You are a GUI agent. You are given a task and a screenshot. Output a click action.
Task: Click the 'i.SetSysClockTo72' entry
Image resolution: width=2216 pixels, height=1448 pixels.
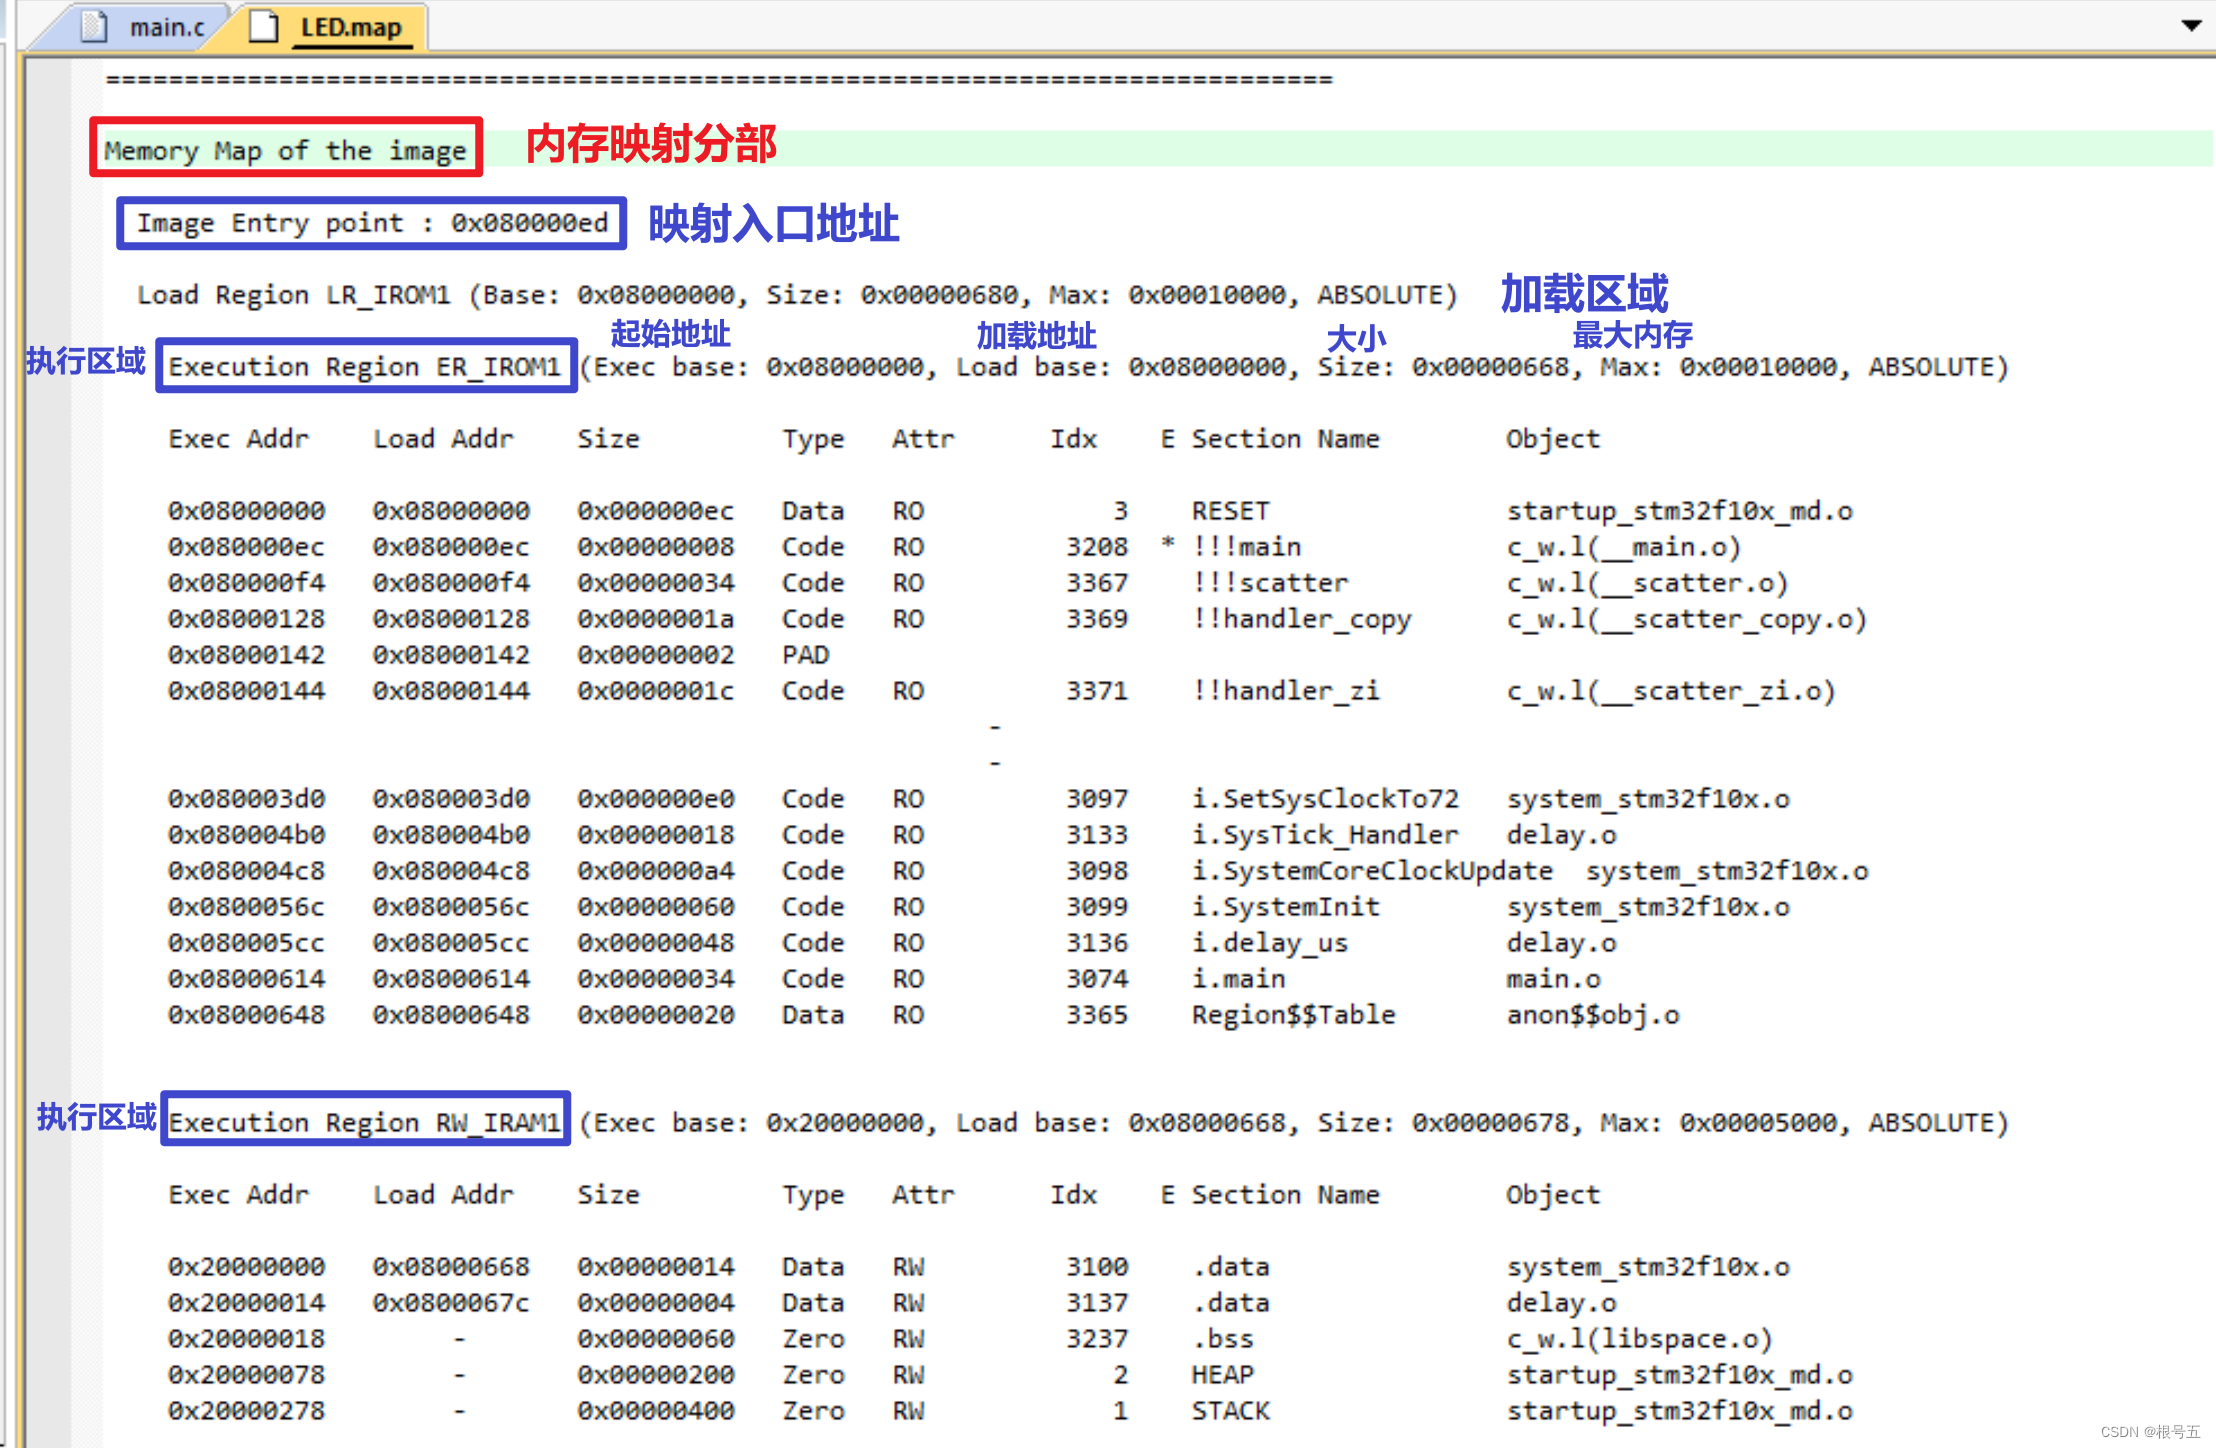(1325, 798)
